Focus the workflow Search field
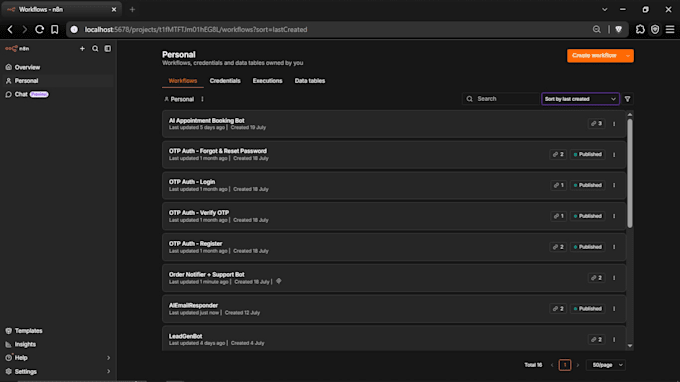Image resolution: width=680 pixels, height=382 pixels. point(500,99)
